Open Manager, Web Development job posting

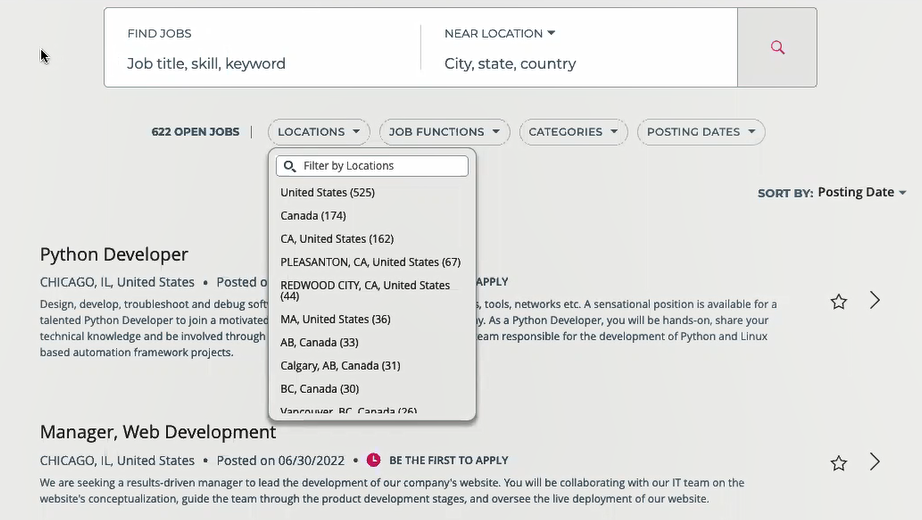[158, 432]
